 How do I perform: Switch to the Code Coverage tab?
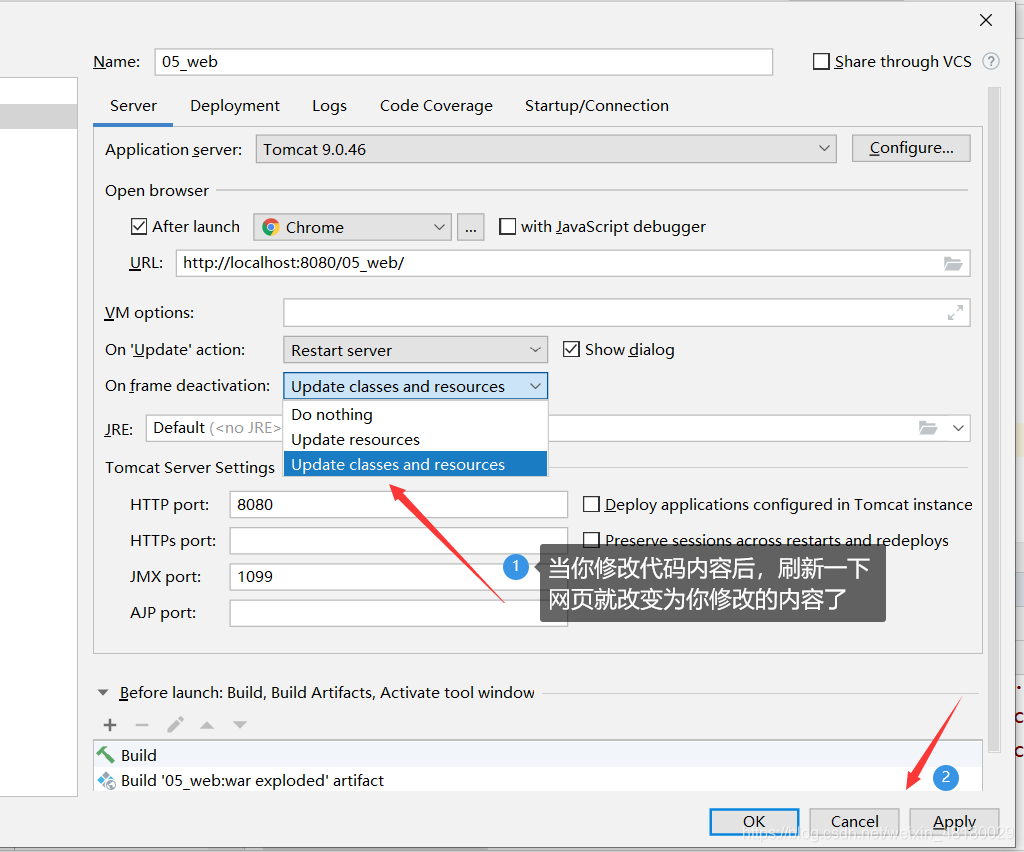pyautogui.click(x=436, y=106)
